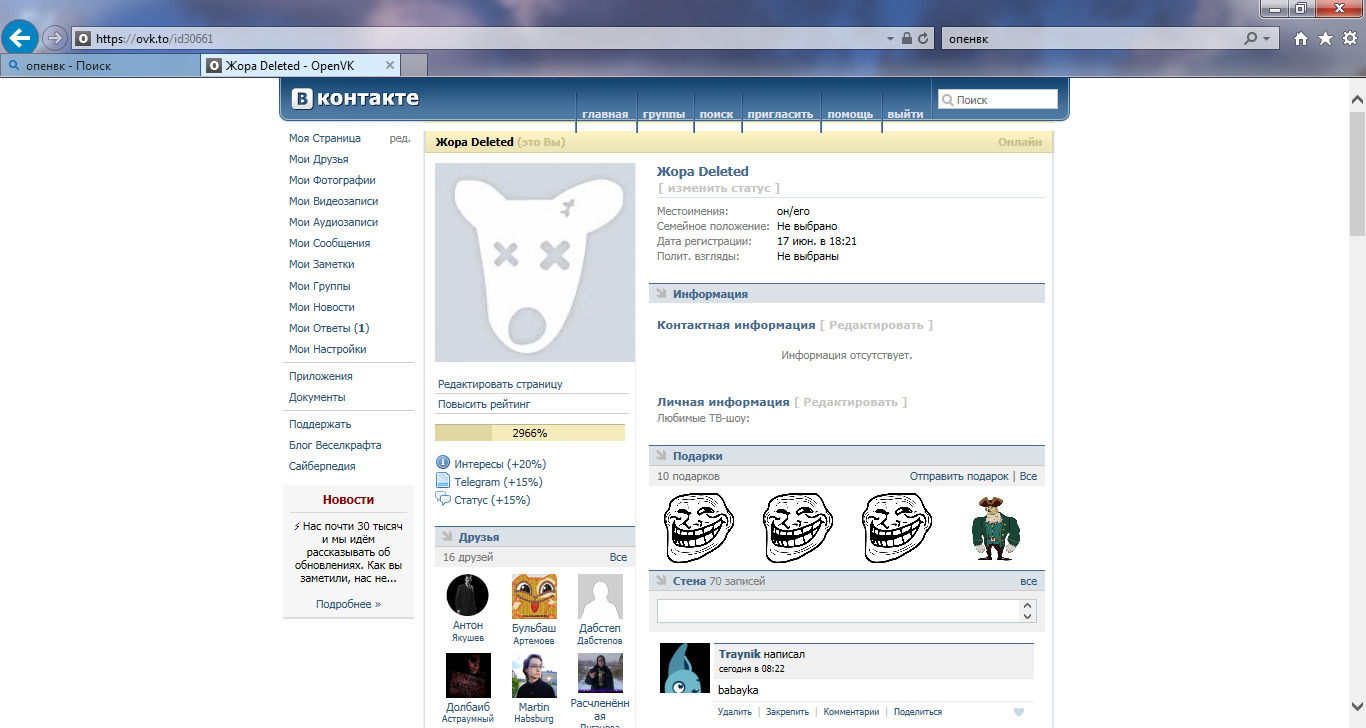Close the Жора Deleted browser tab

(390, 66)
